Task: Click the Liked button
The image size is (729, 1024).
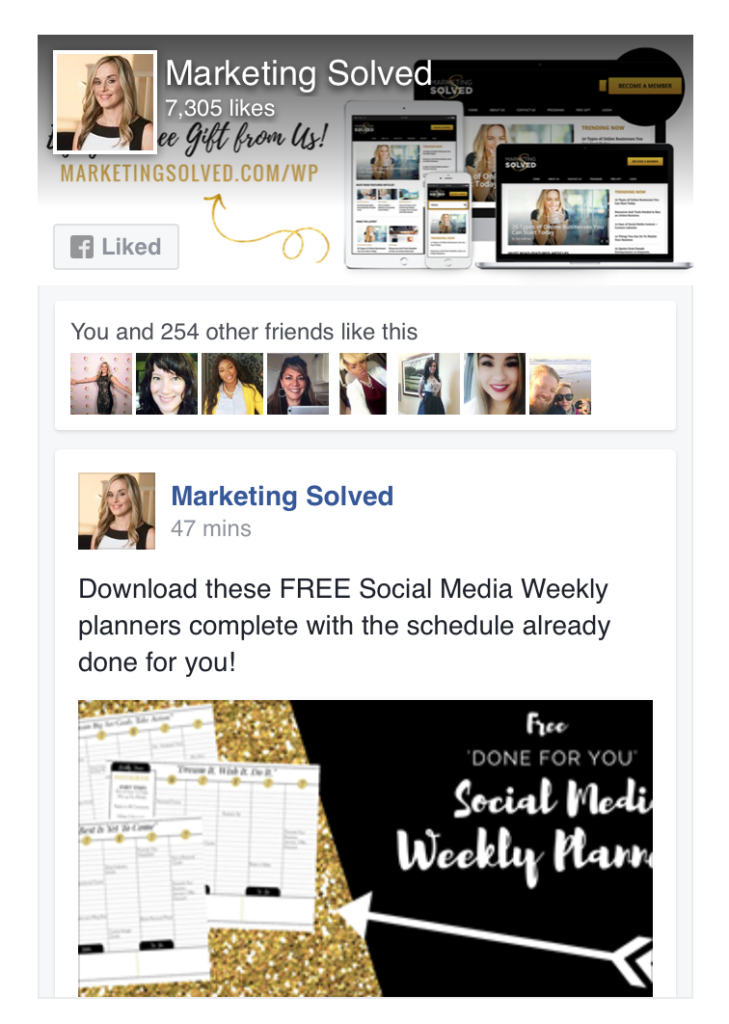Action: 116,247
